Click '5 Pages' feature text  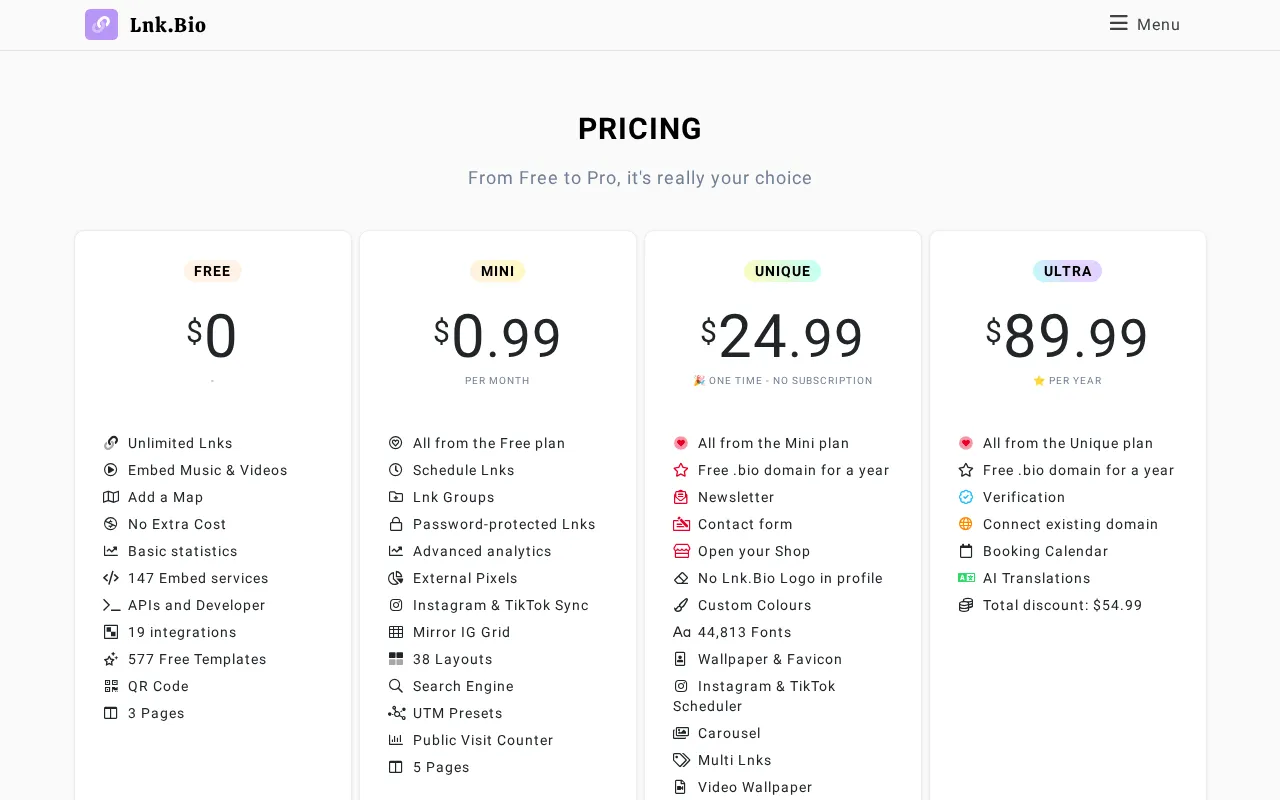coord(441,767)
